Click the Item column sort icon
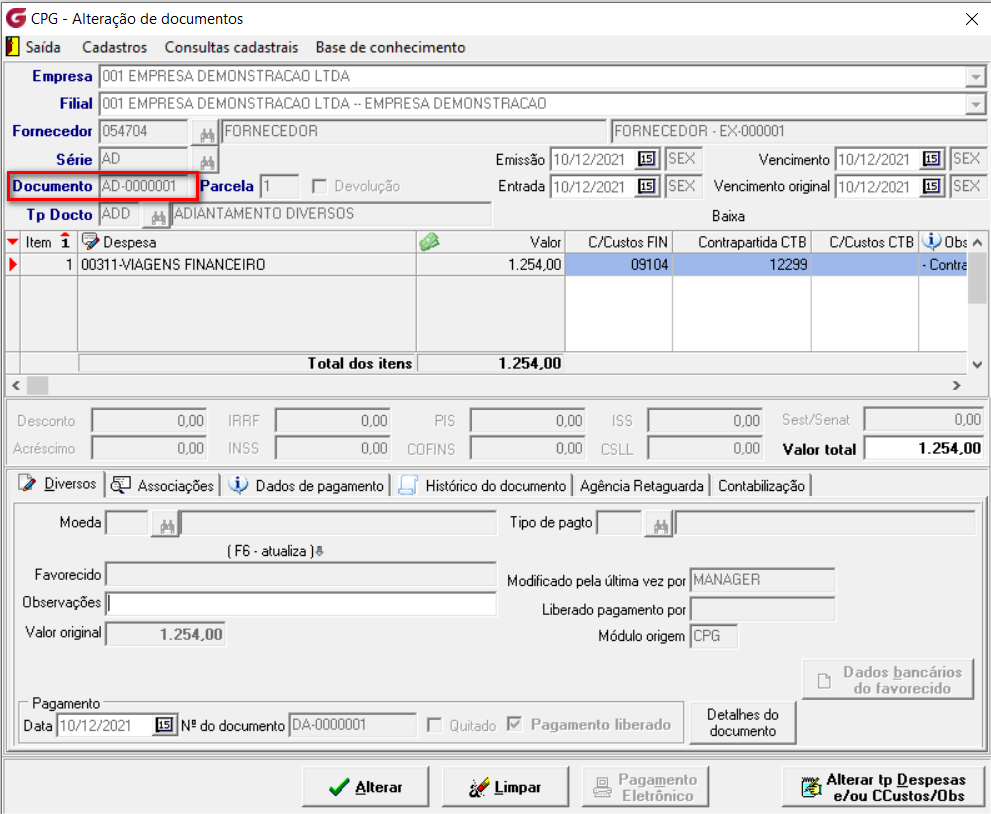991x814 pixels. tap(65, 241)
